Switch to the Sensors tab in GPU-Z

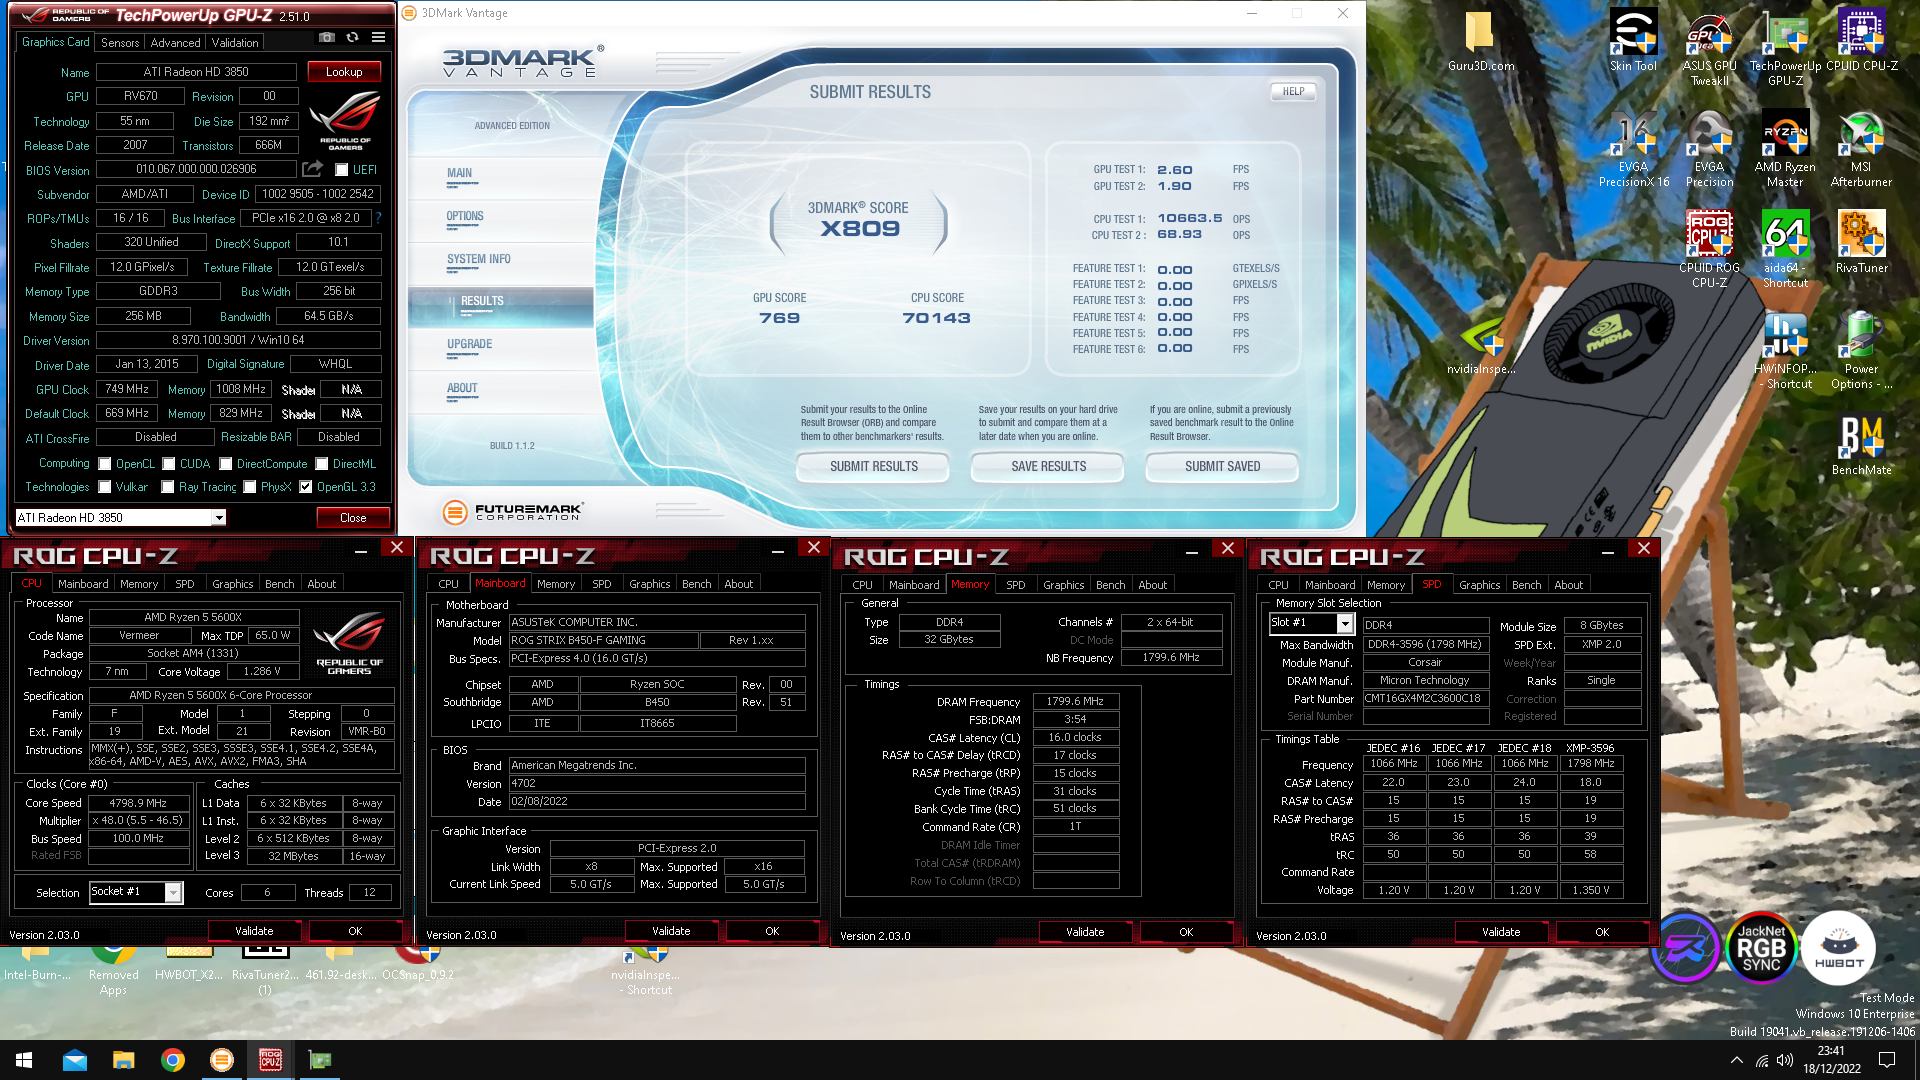click(120, 43)
